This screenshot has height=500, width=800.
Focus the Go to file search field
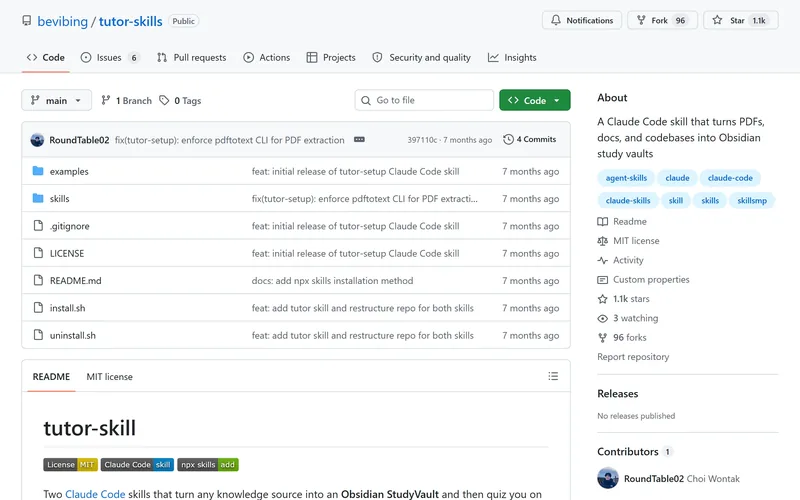pyautogui.click(x=424, y=101)
